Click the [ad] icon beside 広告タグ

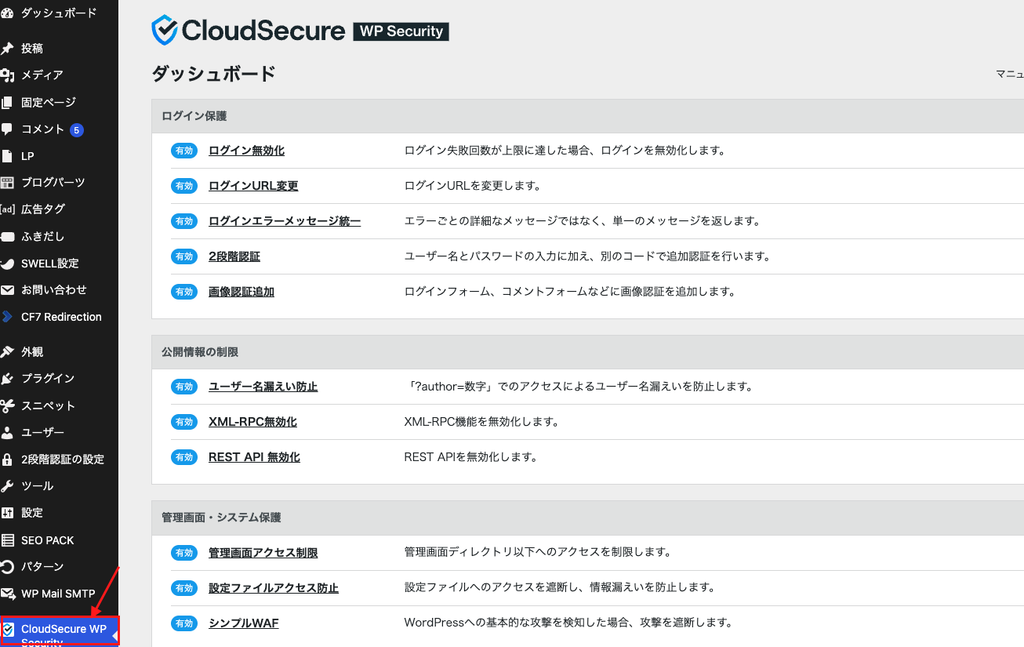click(7, 210)
